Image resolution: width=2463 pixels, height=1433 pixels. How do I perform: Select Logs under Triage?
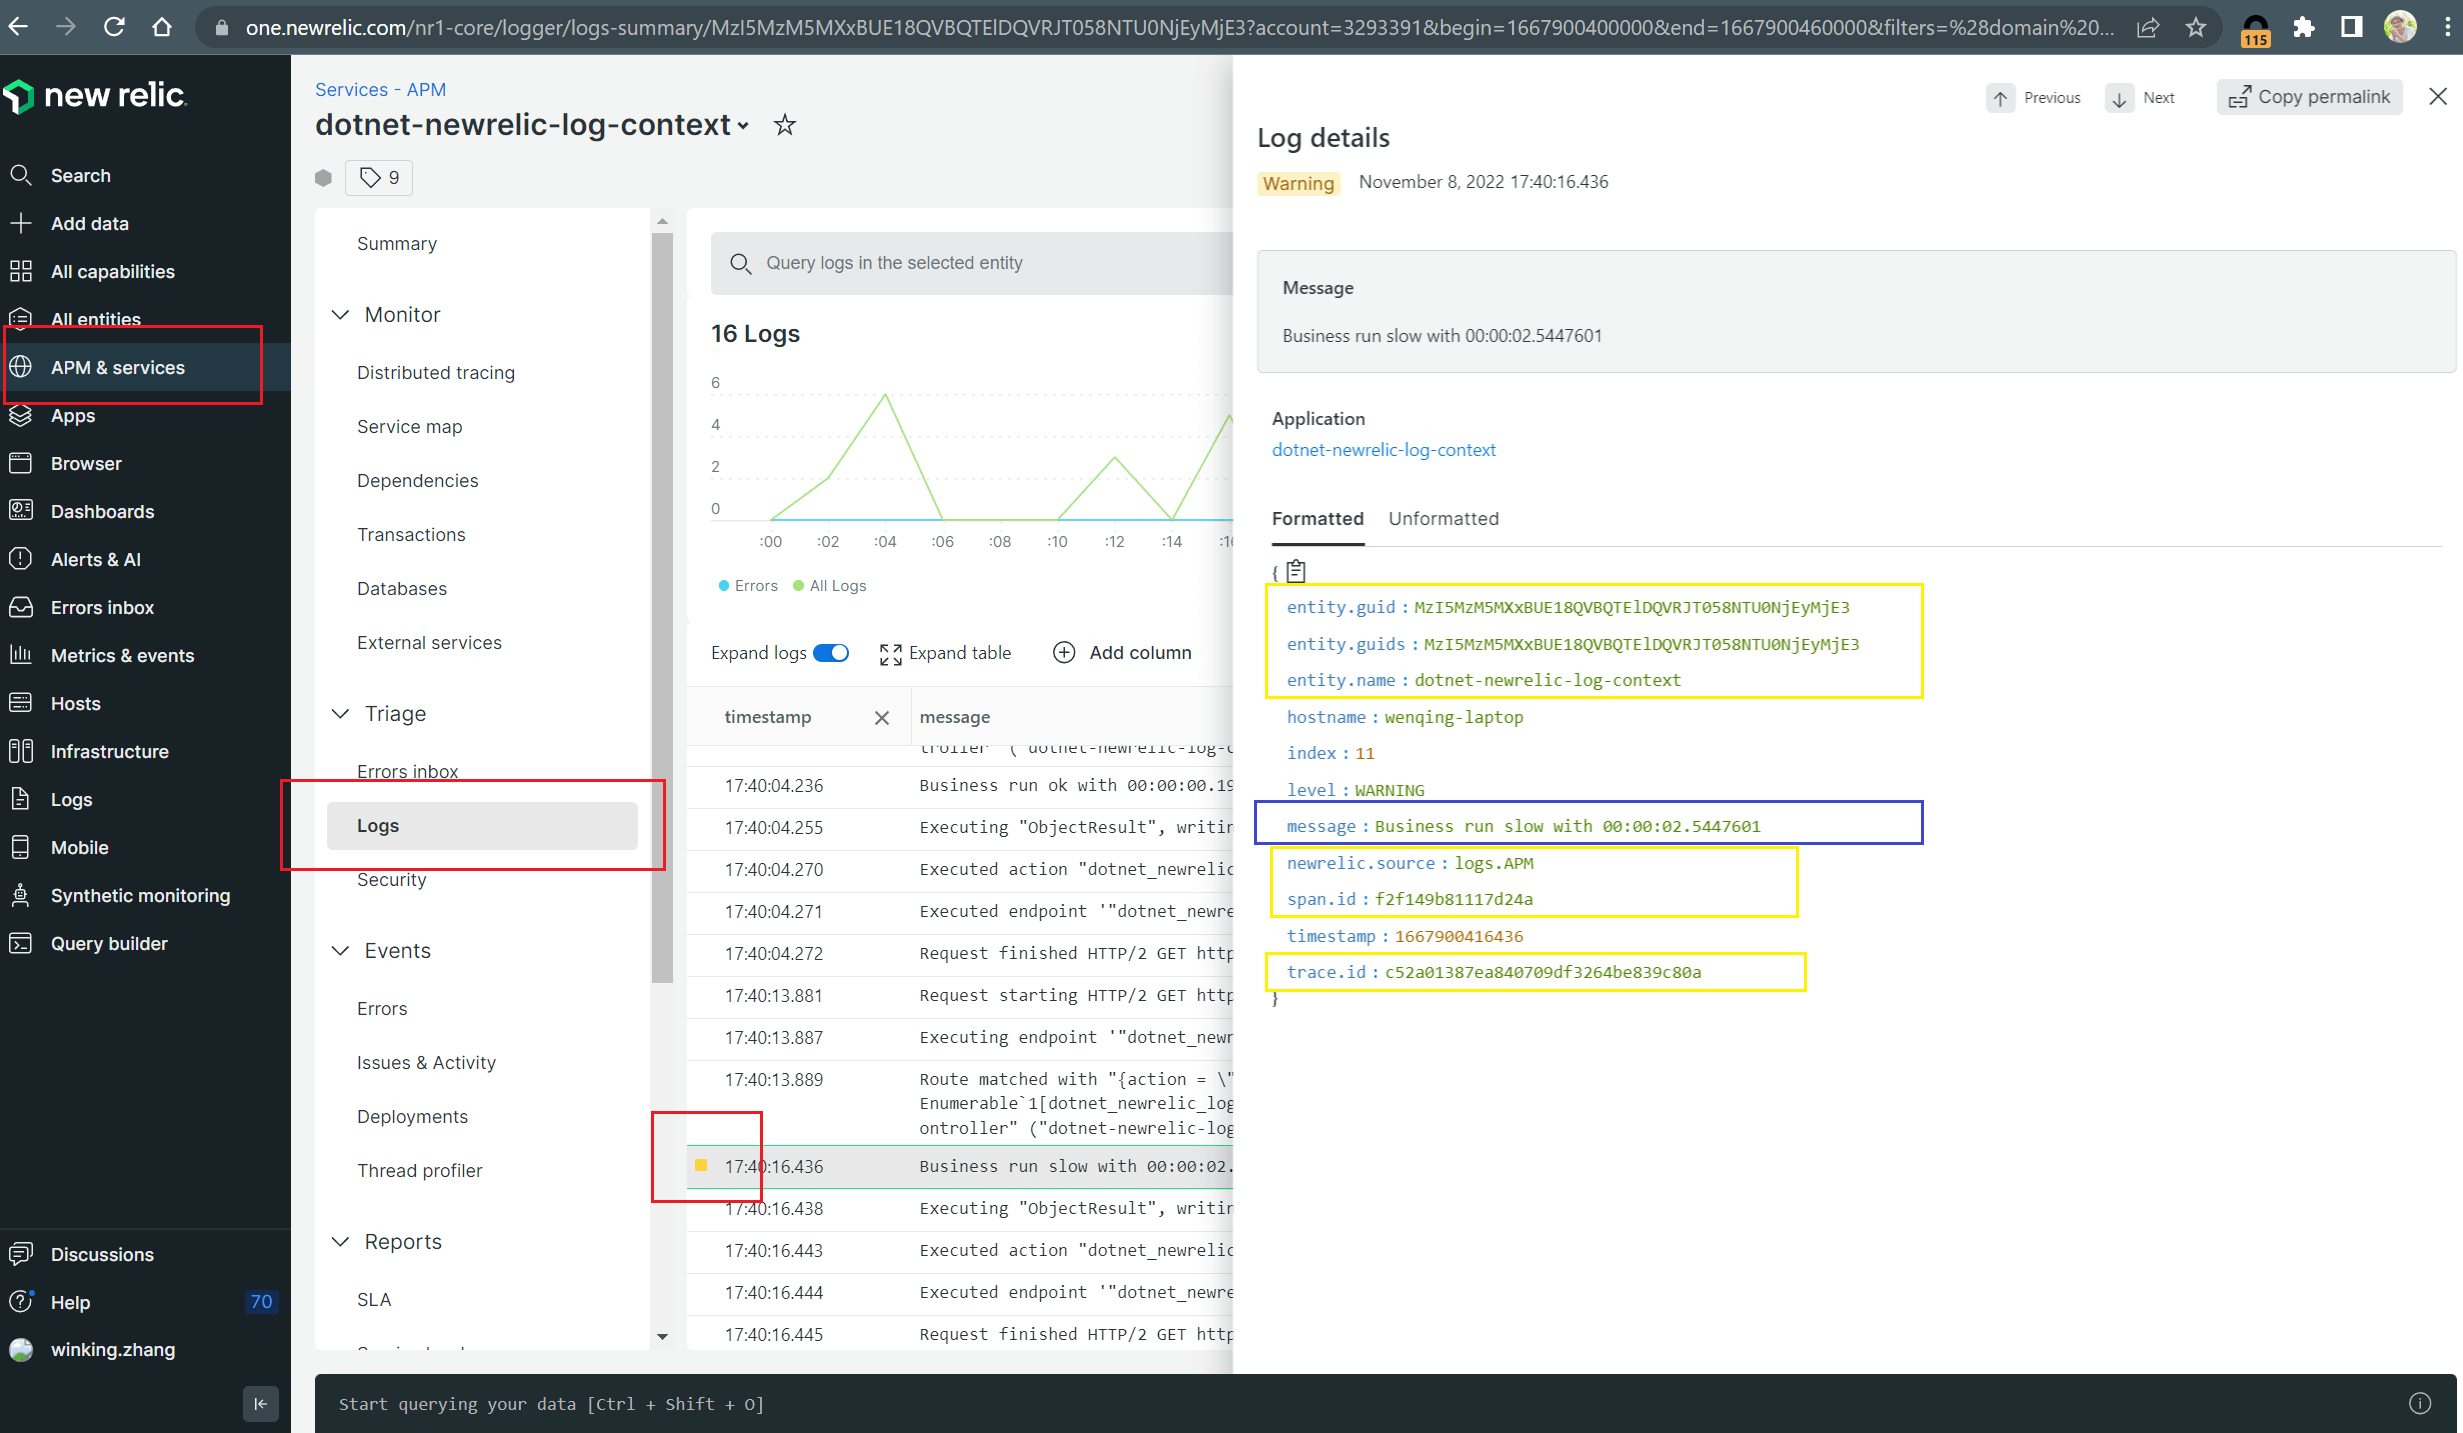[482, 826]
